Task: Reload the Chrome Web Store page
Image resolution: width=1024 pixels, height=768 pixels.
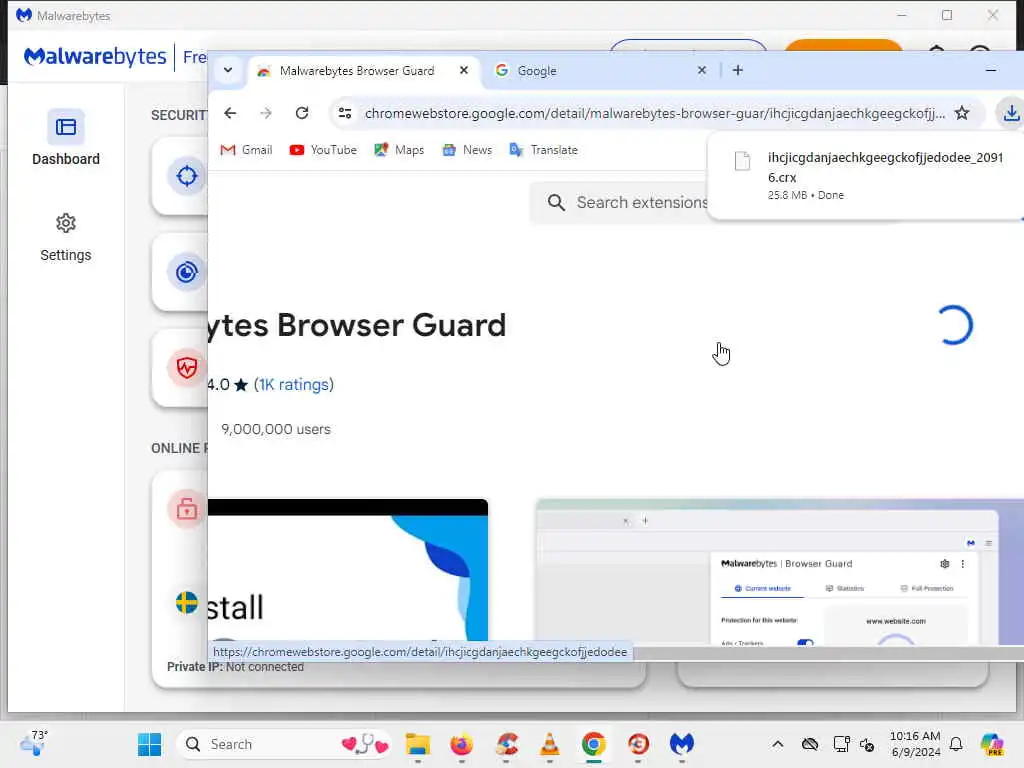Action: (x=302, y=113)
